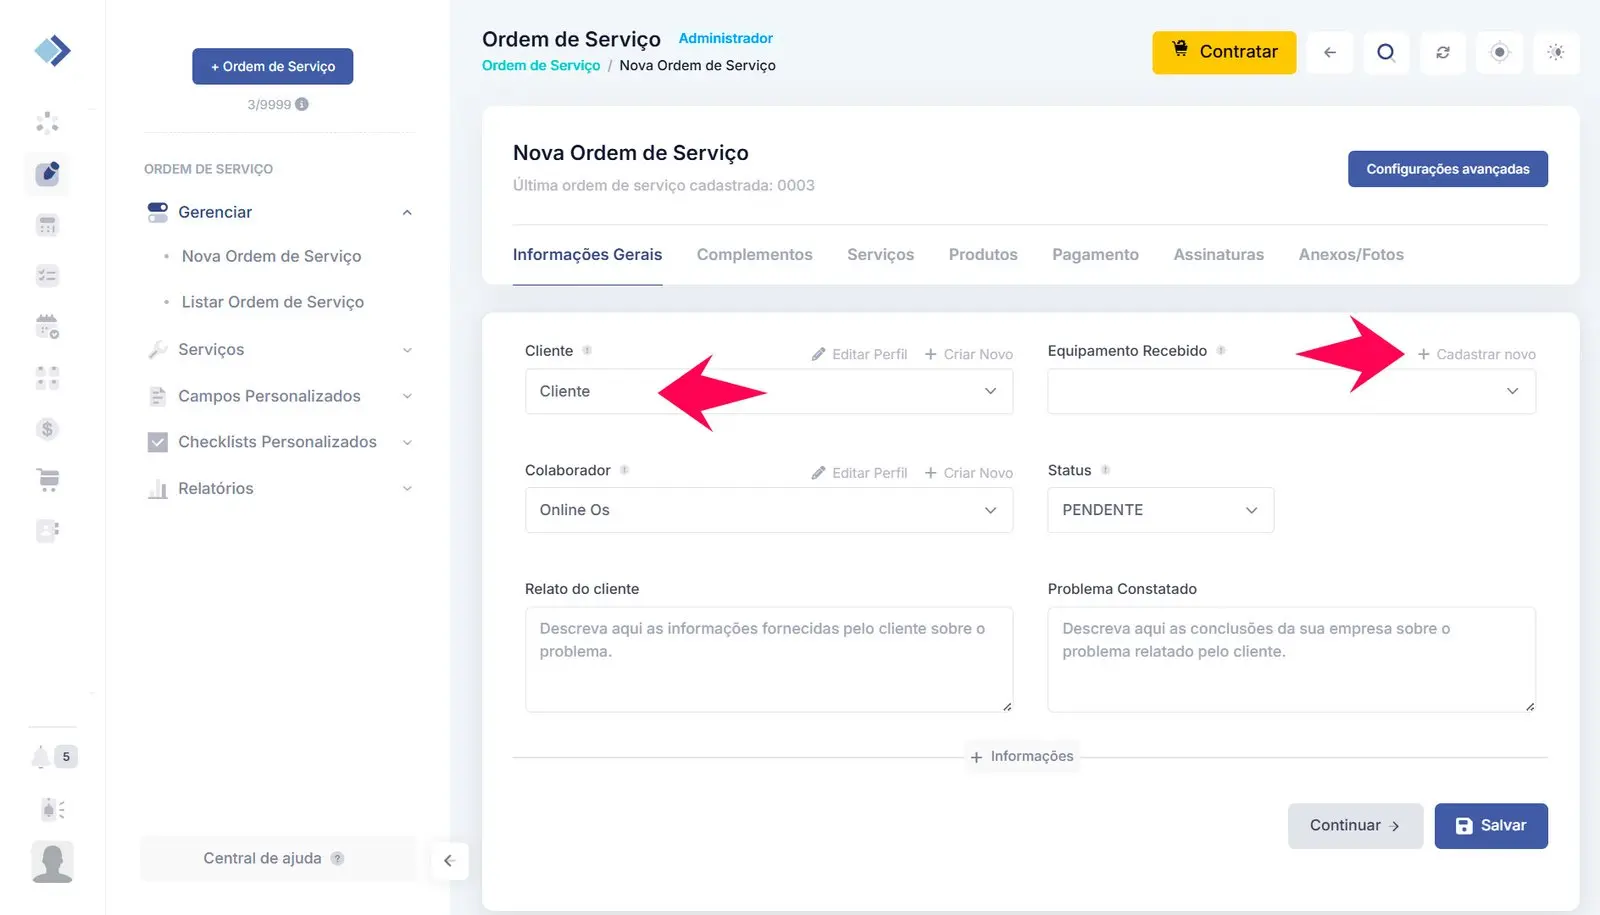
Task: Click the back arrow icon in header
Action: pos(1329,53)
